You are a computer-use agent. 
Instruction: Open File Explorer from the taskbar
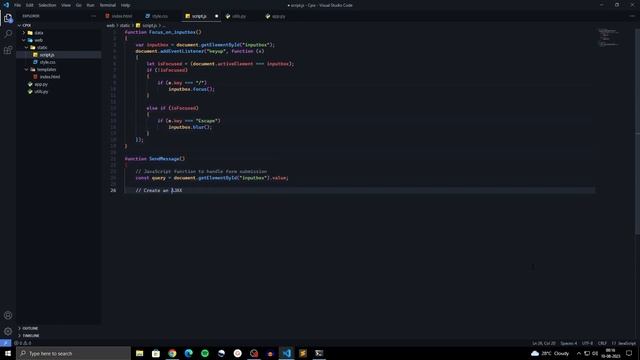140,353
